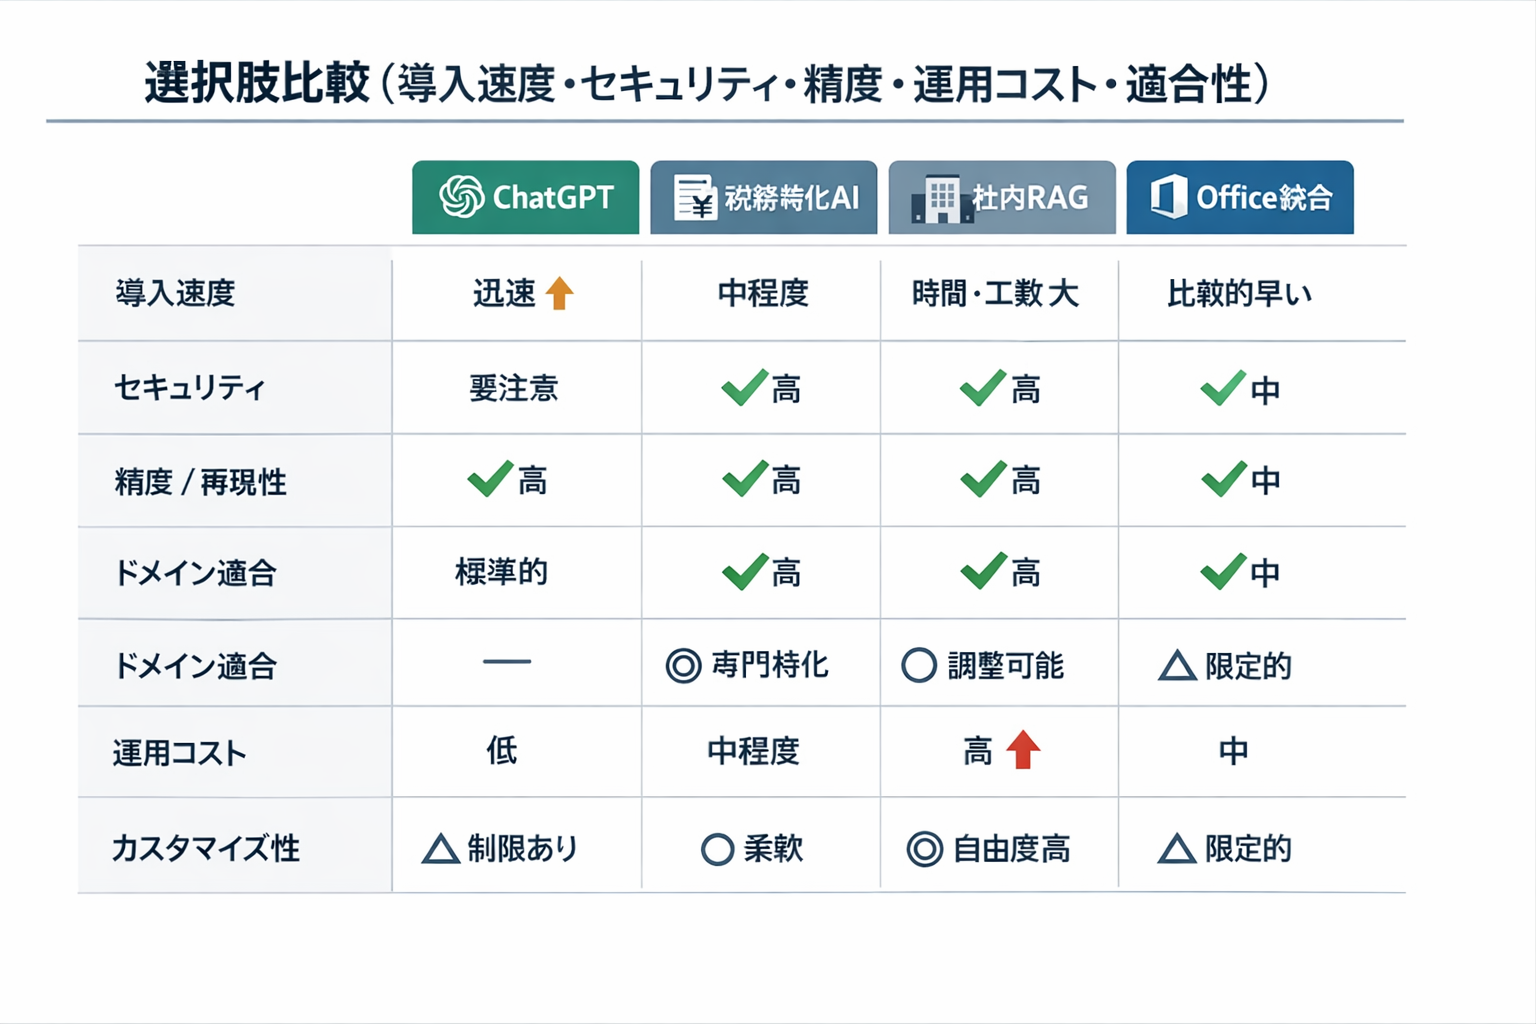
Task: Click ドメイン適合 checkmark under 税務特化AI
Action: (745, 571)
